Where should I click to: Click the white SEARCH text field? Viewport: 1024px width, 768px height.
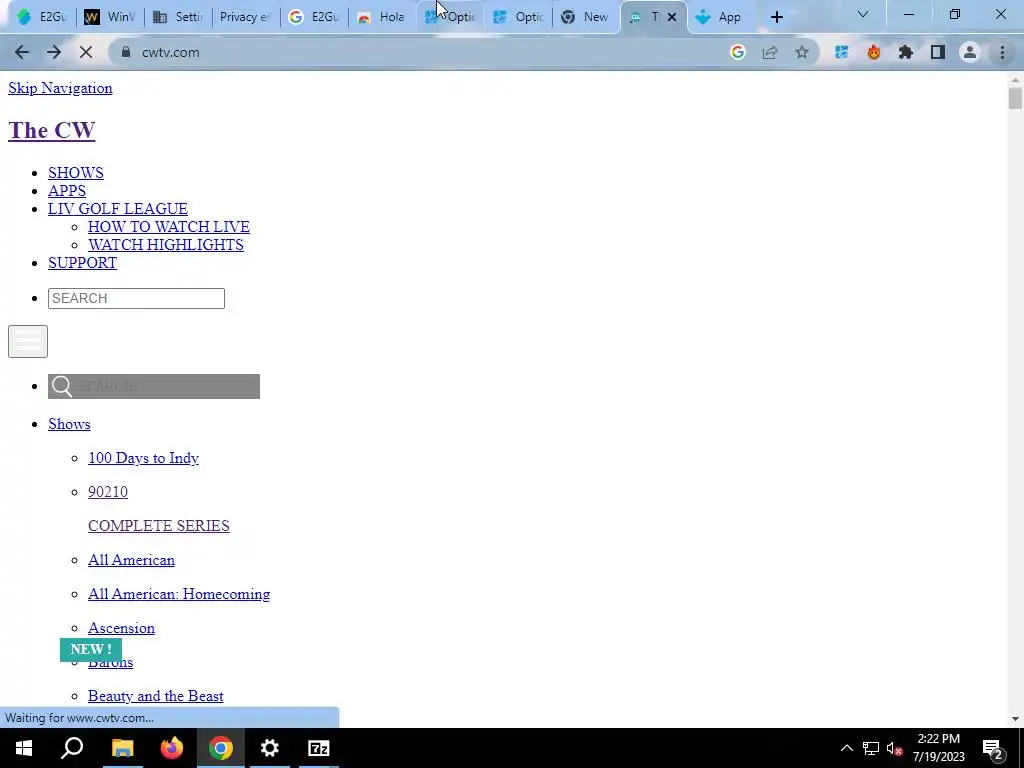(x=136, y=298)
